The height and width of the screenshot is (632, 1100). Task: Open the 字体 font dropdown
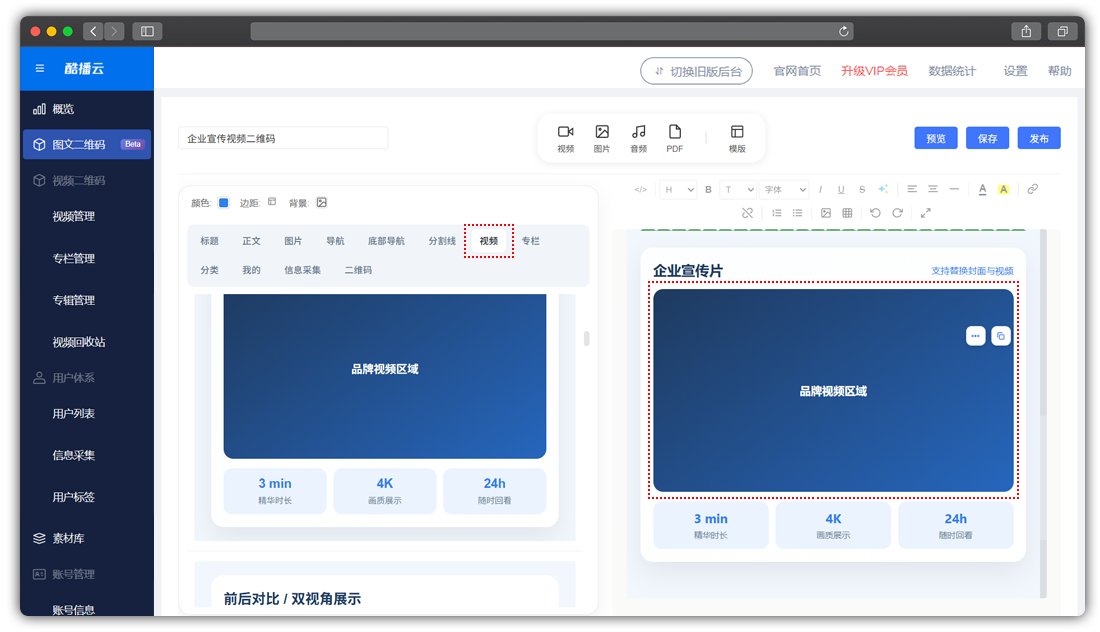pyautogui.click(x=785, y=189)
